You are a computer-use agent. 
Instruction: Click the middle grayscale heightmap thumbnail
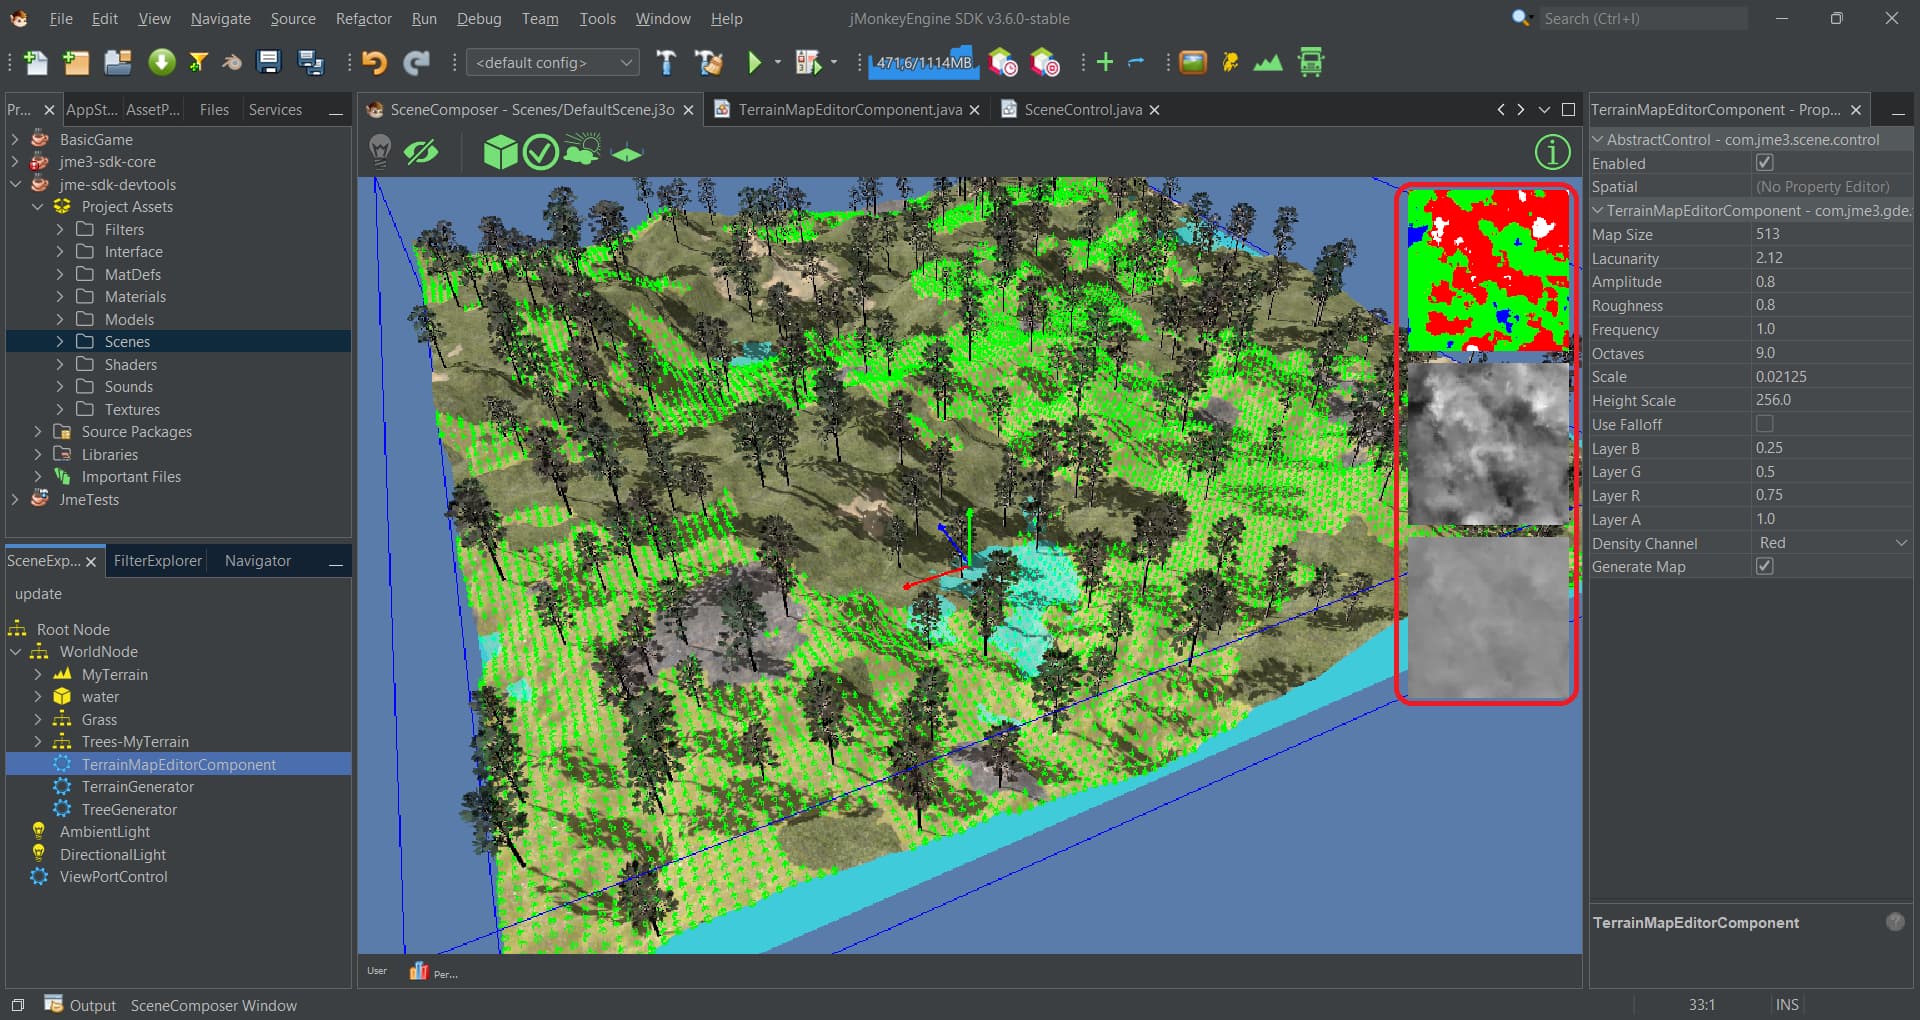[x=1488, y=444]
